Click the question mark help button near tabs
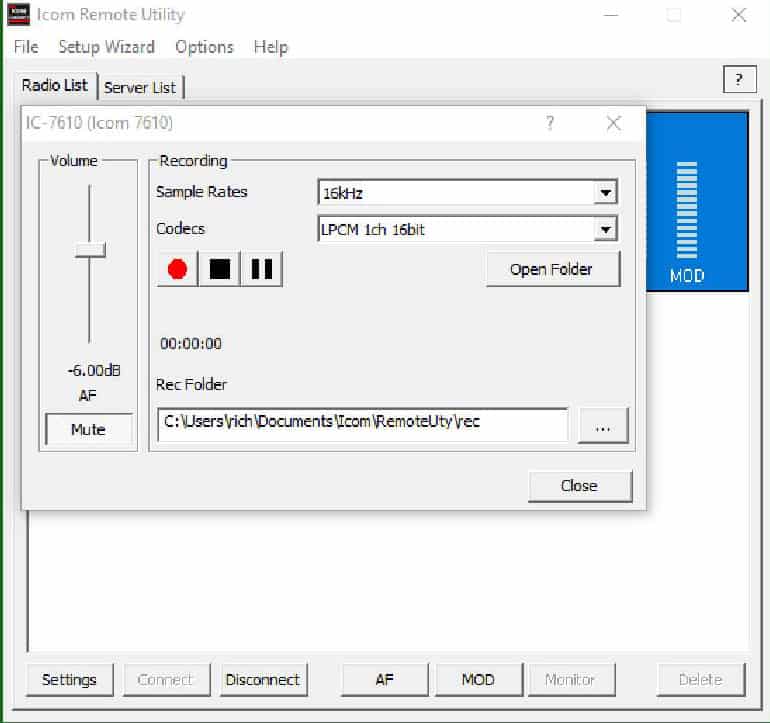Viewport: 770px width, 723px height. point(738,80)
